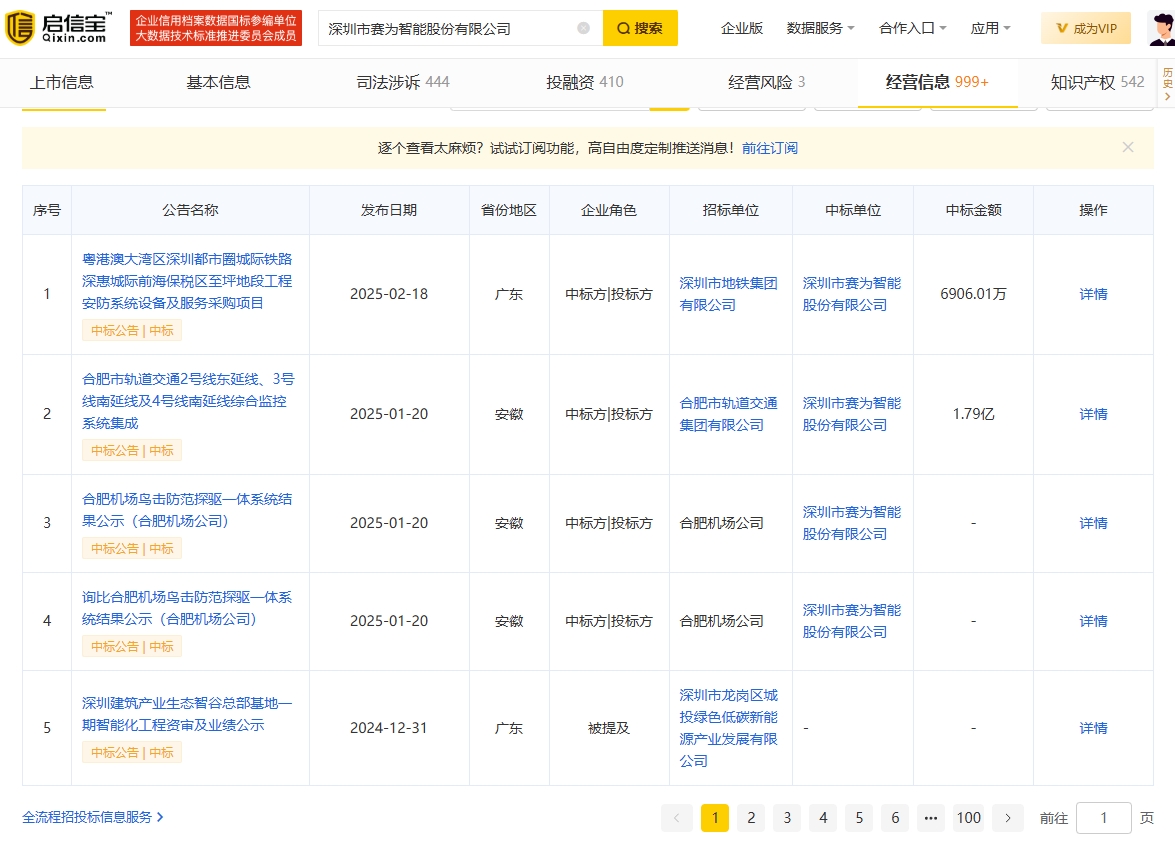Click the 被提及 role cell

click(608, 729)
